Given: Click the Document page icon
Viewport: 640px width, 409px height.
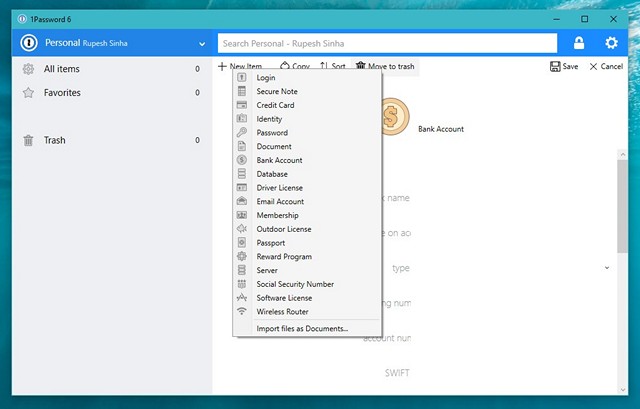Looking at the screenshot, I should pyautogui.click(x=242, y=146).
